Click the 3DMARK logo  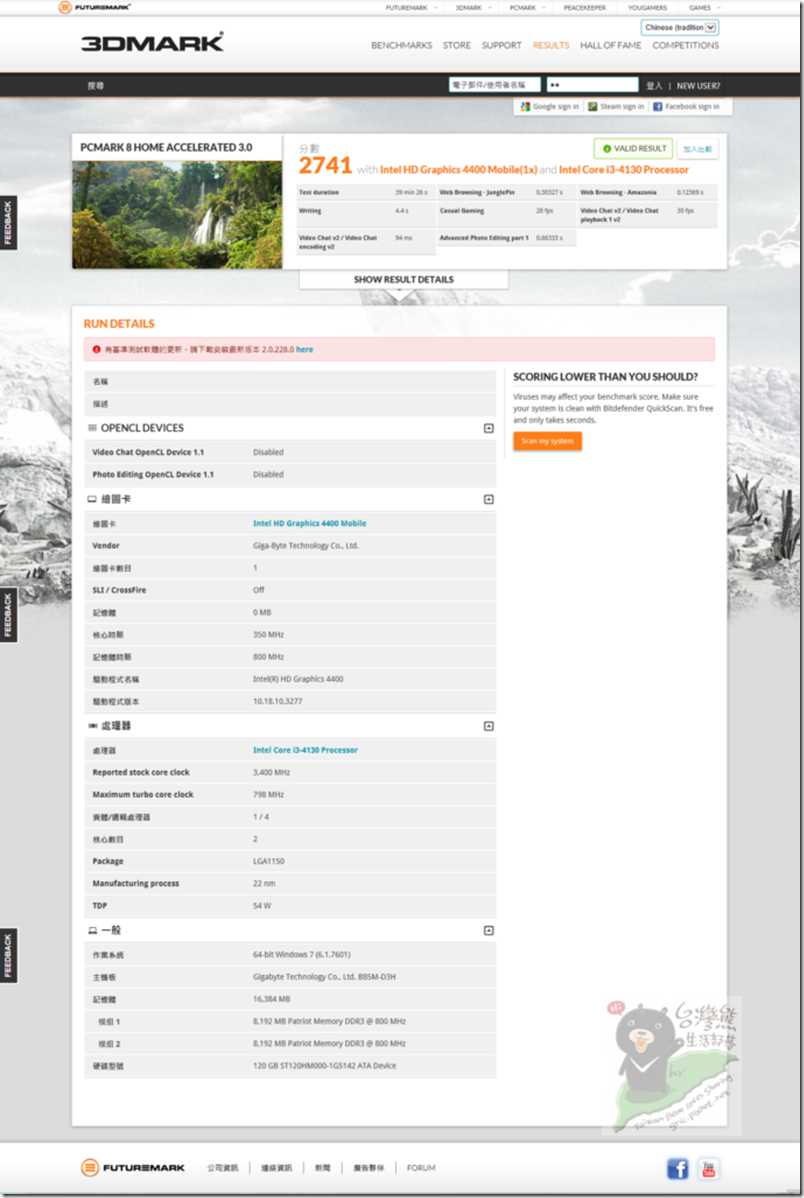tap(153, 43)
